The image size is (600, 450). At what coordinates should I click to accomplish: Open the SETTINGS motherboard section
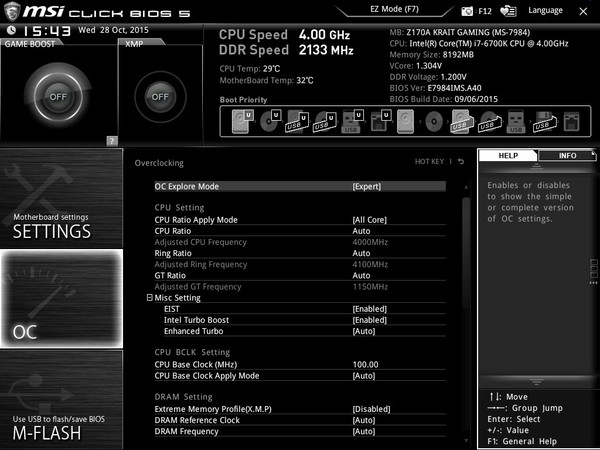pyautogui.click(x=62, y=198)
